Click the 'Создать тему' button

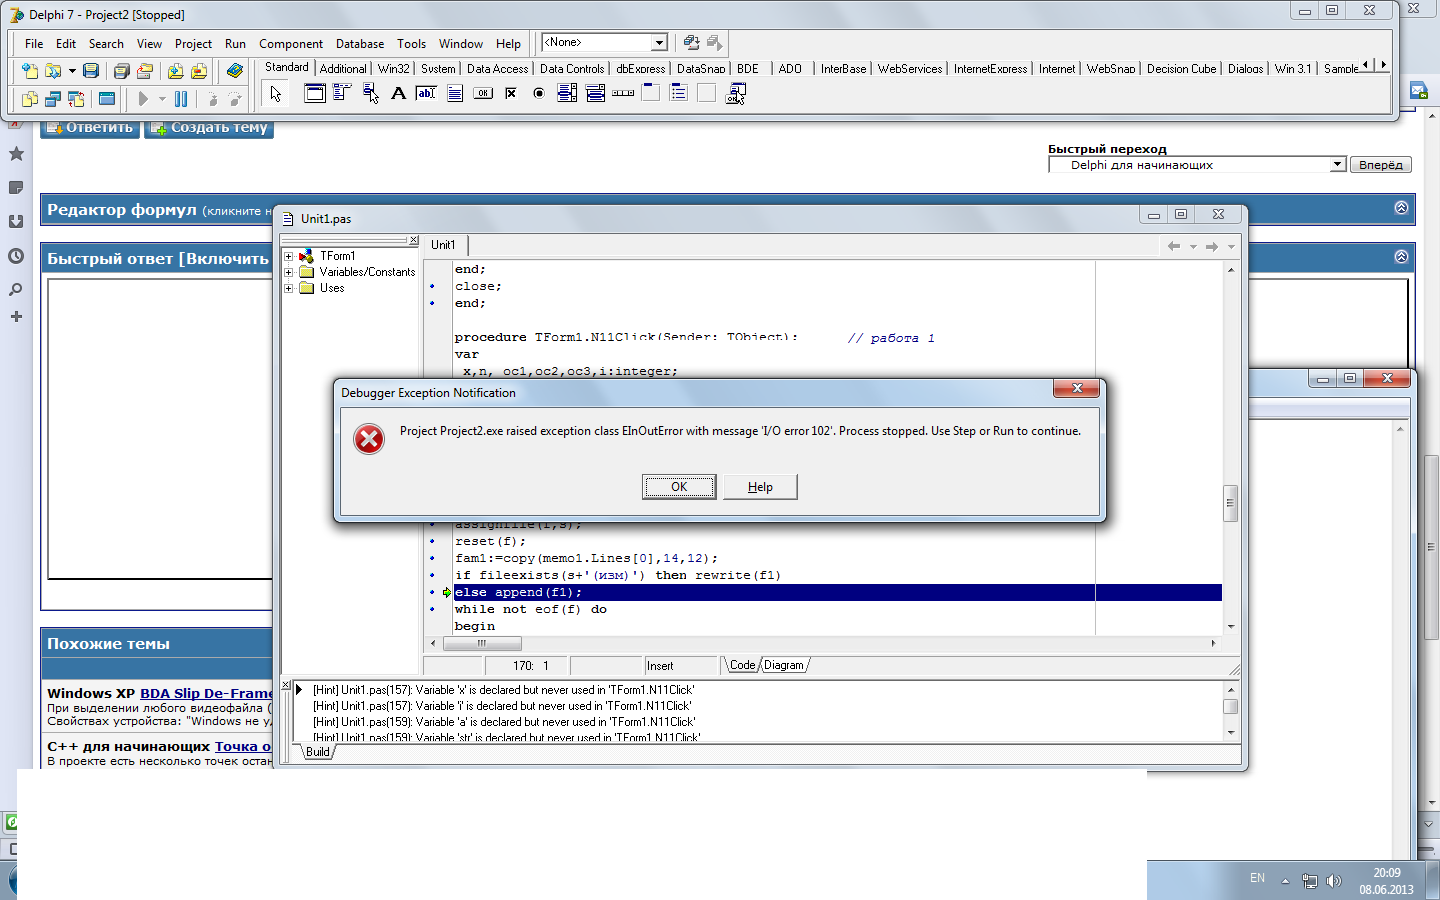click(x=209, y=128)
